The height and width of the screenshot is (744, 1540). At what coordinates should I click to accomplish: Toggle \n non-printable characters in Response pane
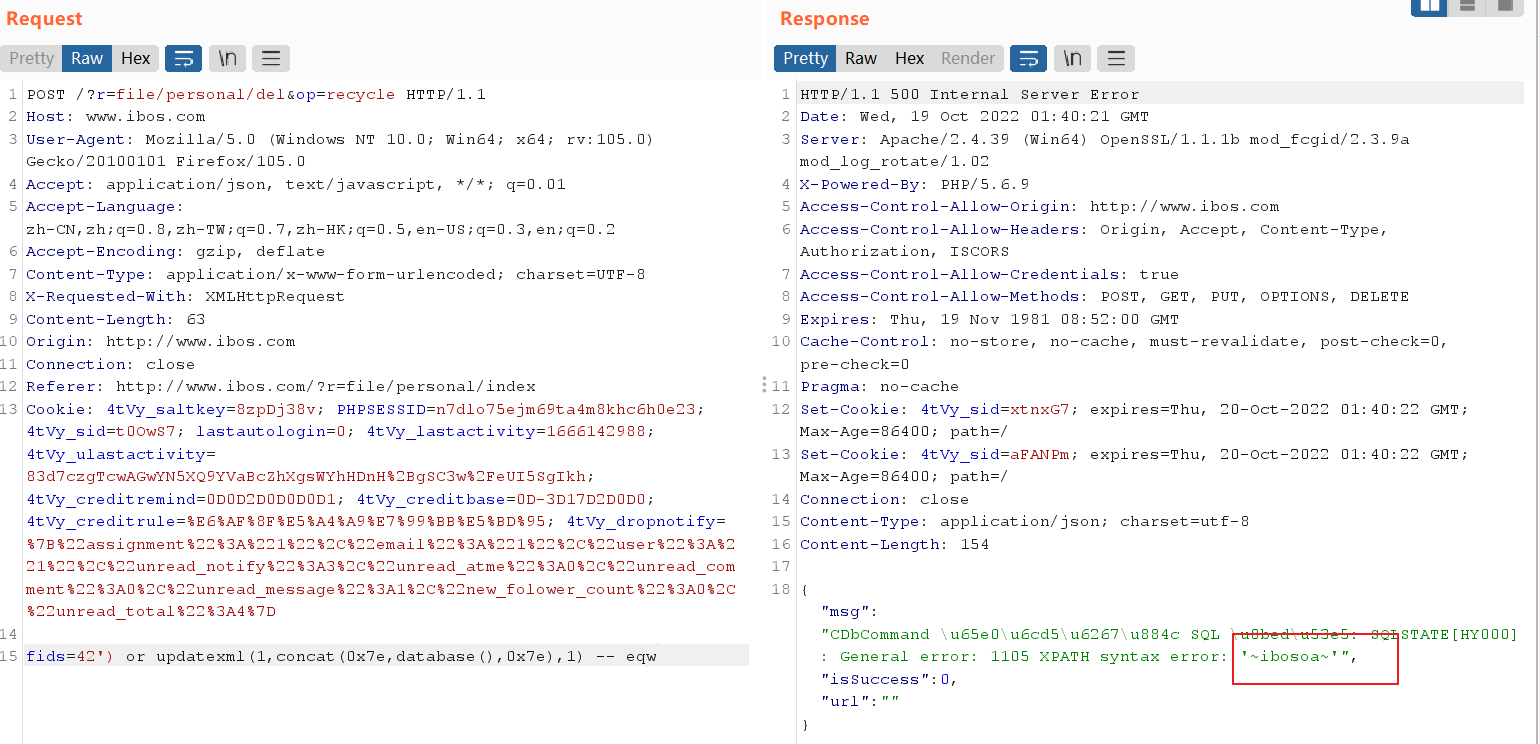click(x=1073, y=58)
